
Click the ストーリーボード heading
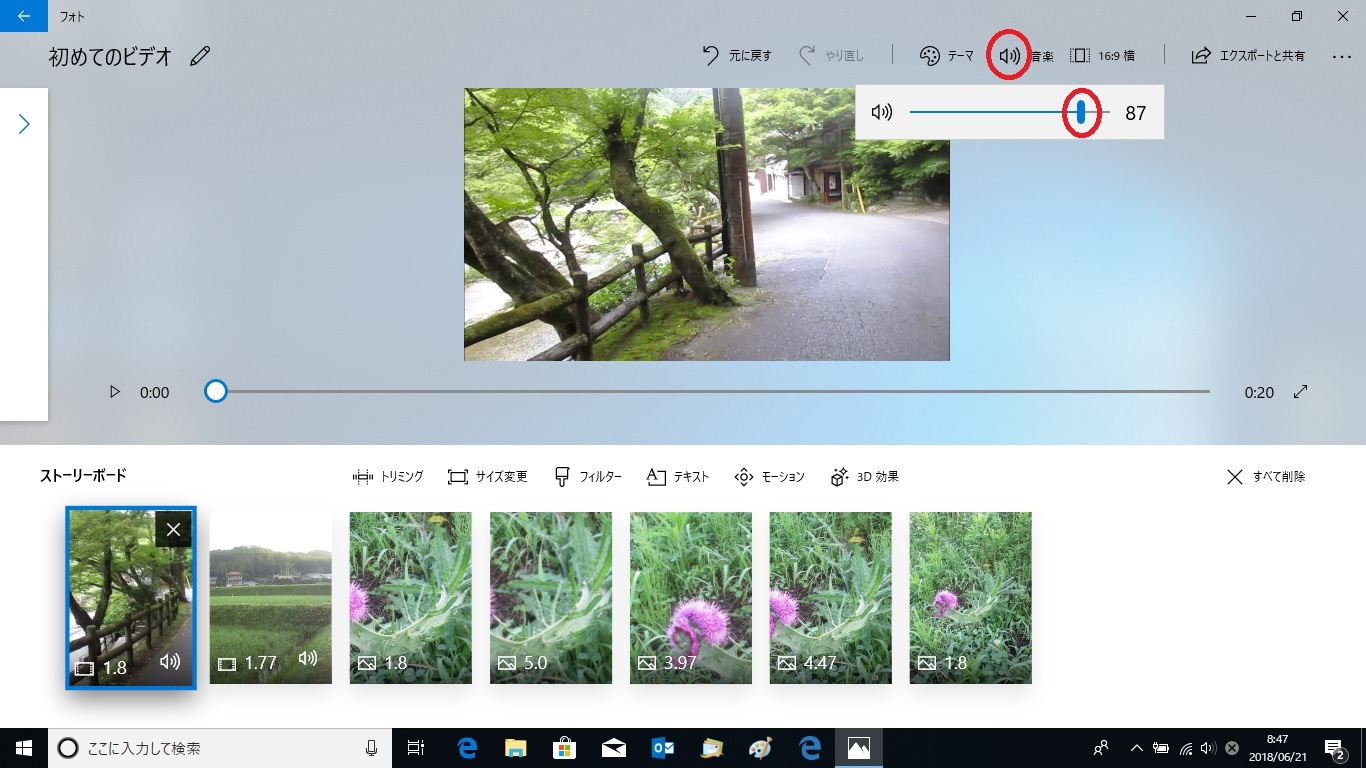(83, 476)
